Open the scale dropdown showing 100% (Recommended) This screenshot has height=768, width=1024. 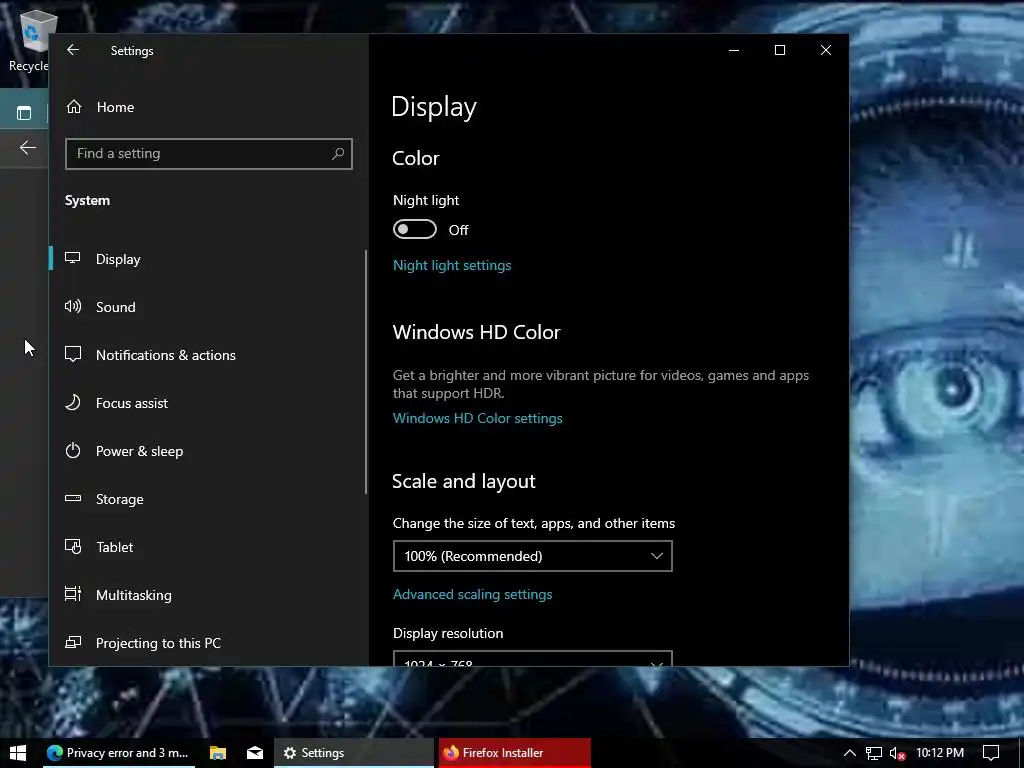pos(532,556)
